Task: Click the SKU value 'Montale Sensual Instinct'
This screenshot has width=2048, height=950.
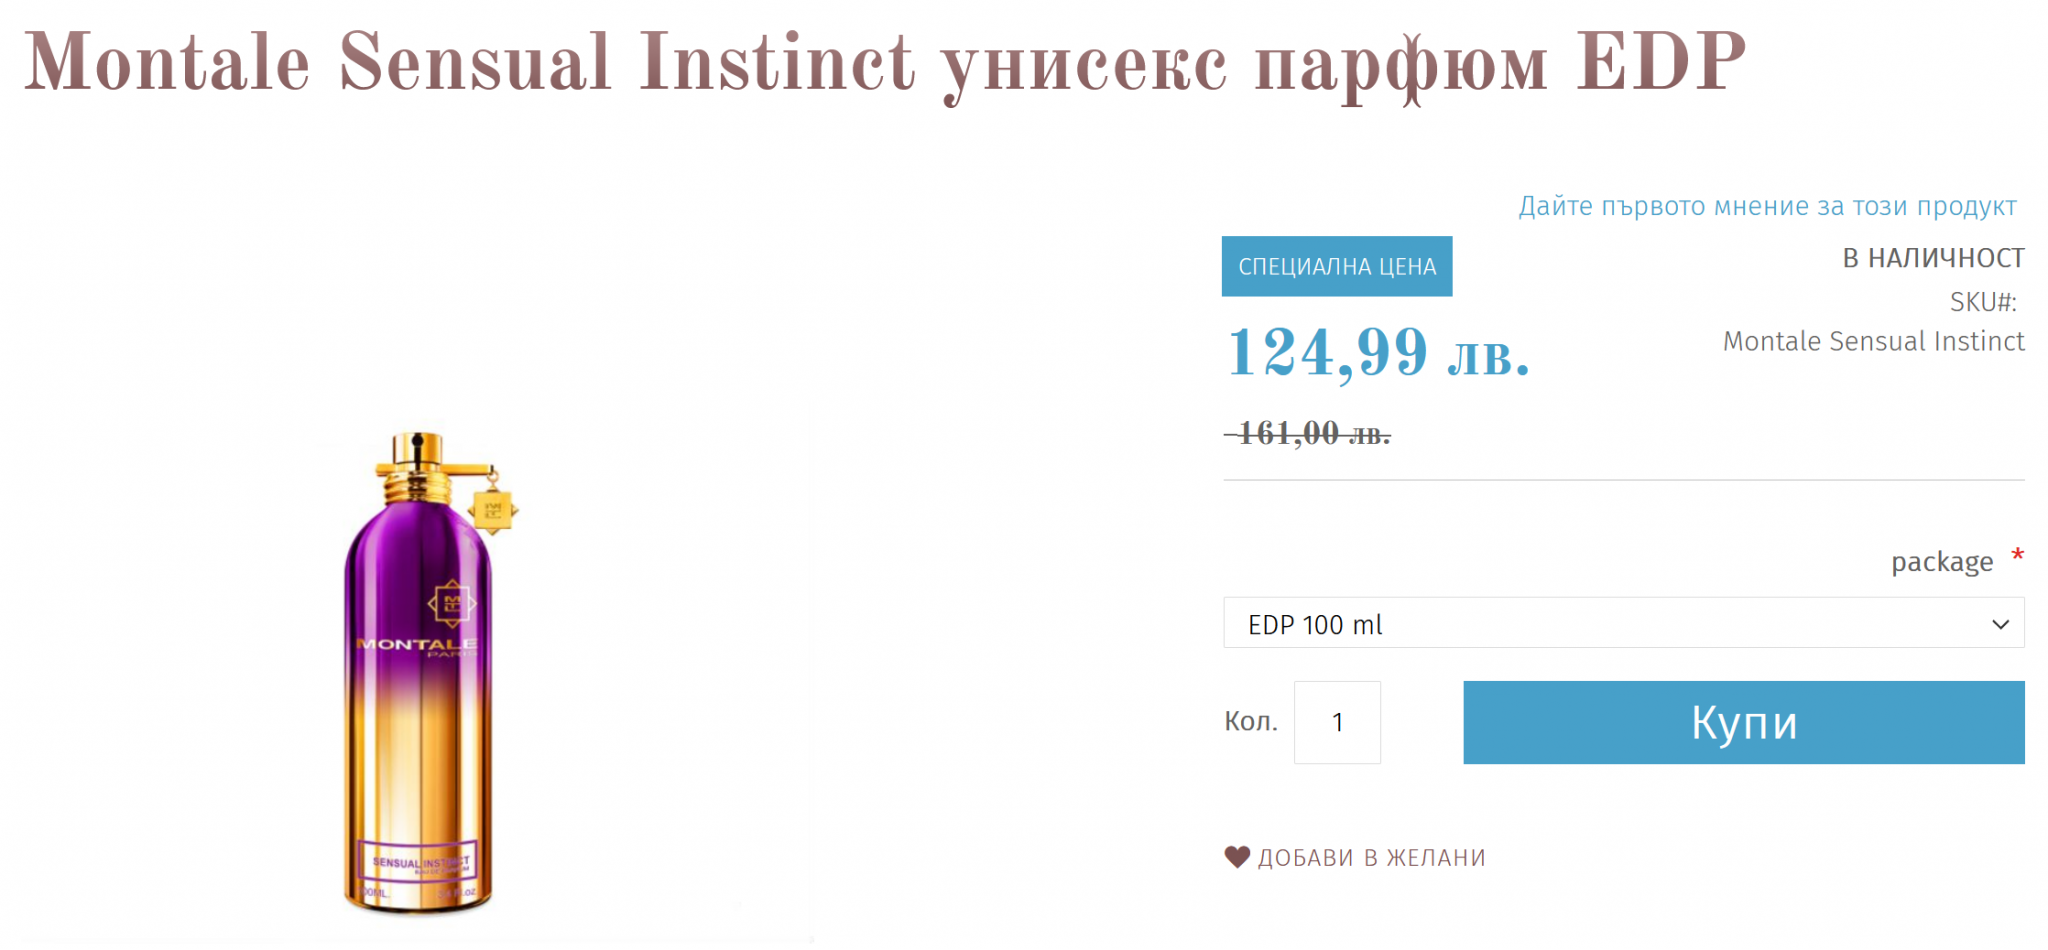Action: coord(1873,341)
